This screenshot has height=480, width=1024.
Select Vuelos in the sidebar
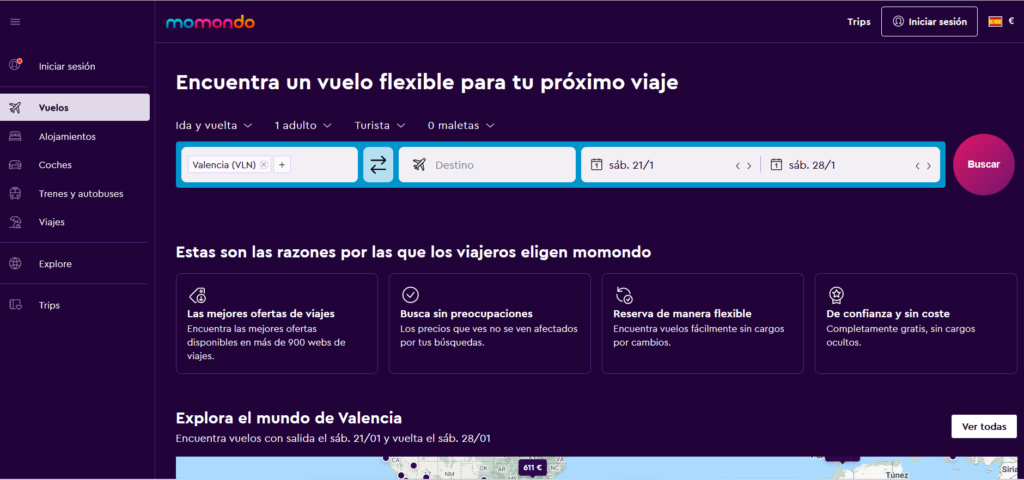click(x=75, y=108)
